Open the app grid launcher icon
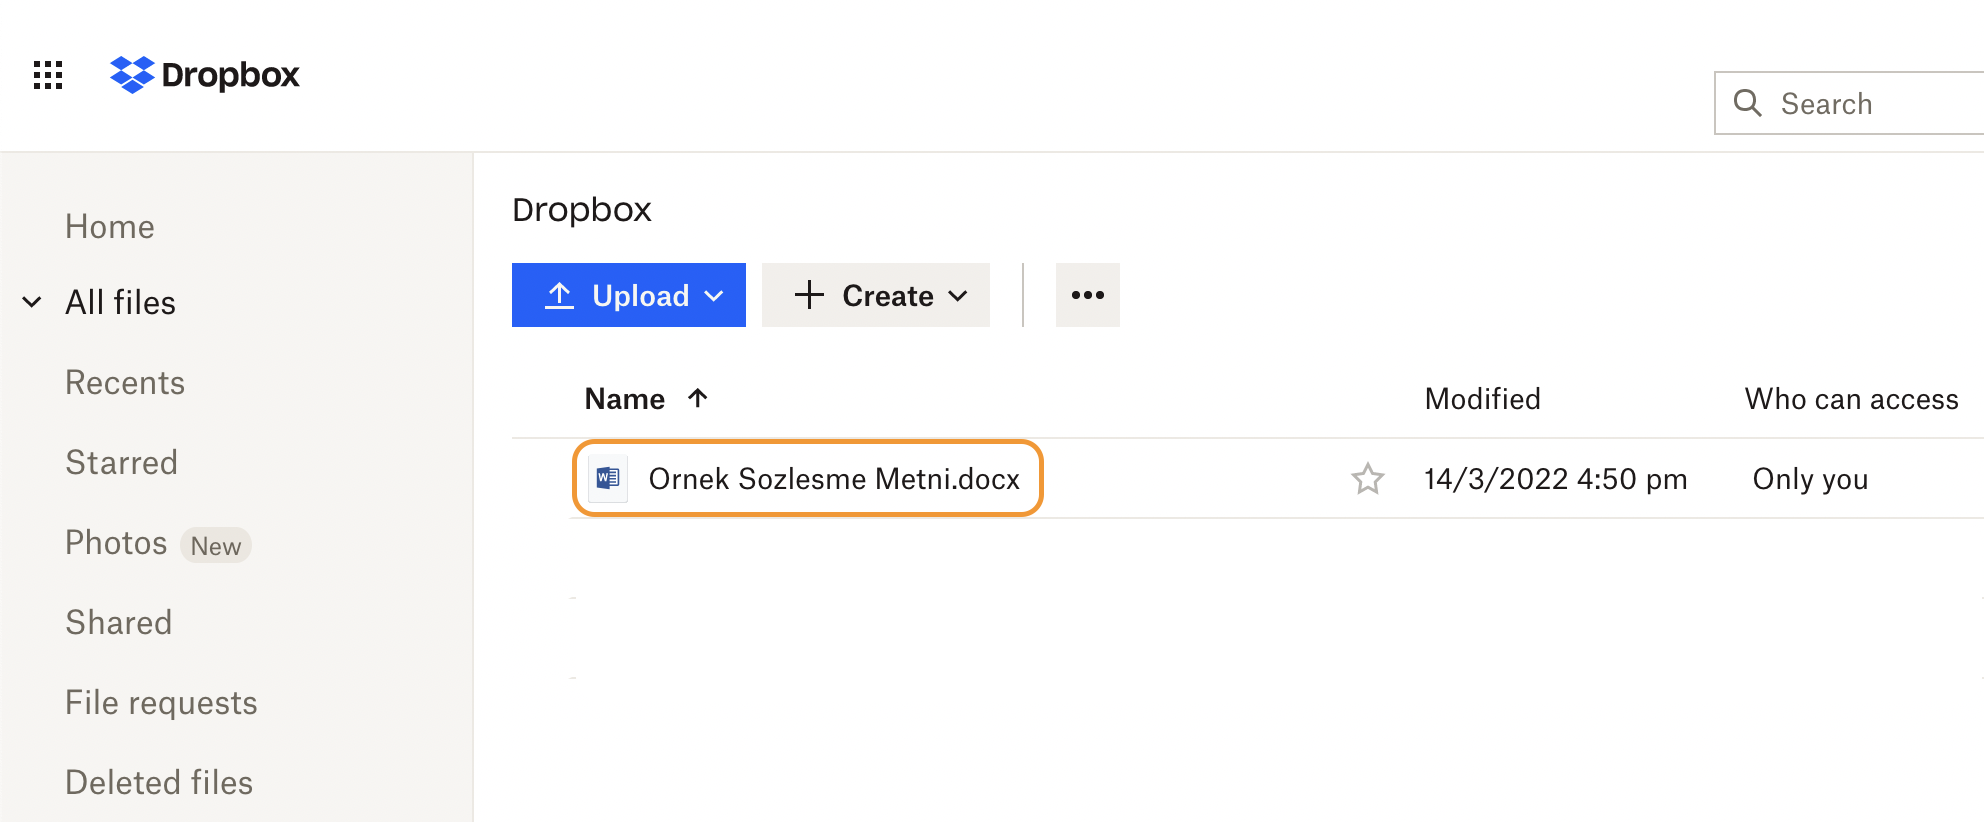Screen dimensions: 1984x822 click(48, 75)
